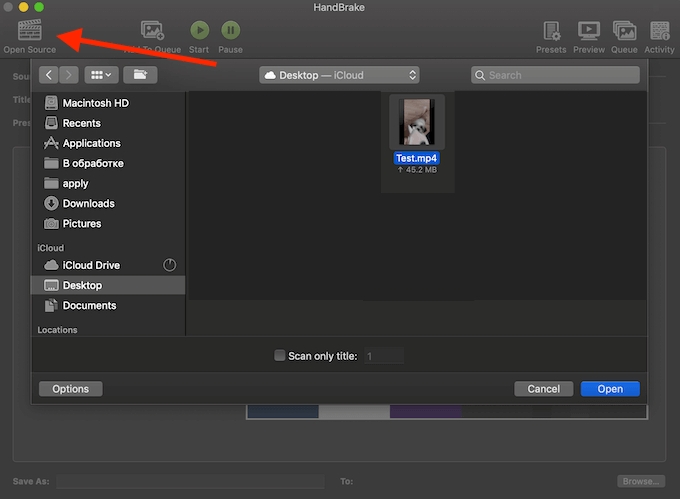Start encoding with the green Start button

click(199, 30)
